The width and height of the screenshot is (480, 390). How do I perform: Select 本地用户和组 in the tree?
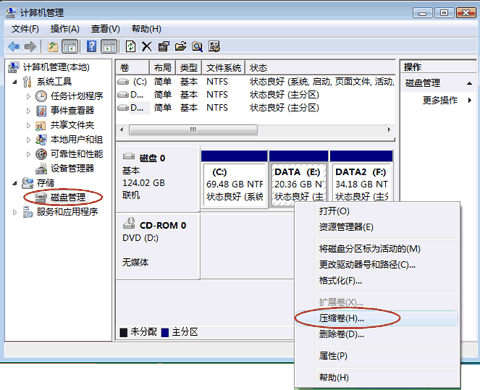(x=76, y=139)
